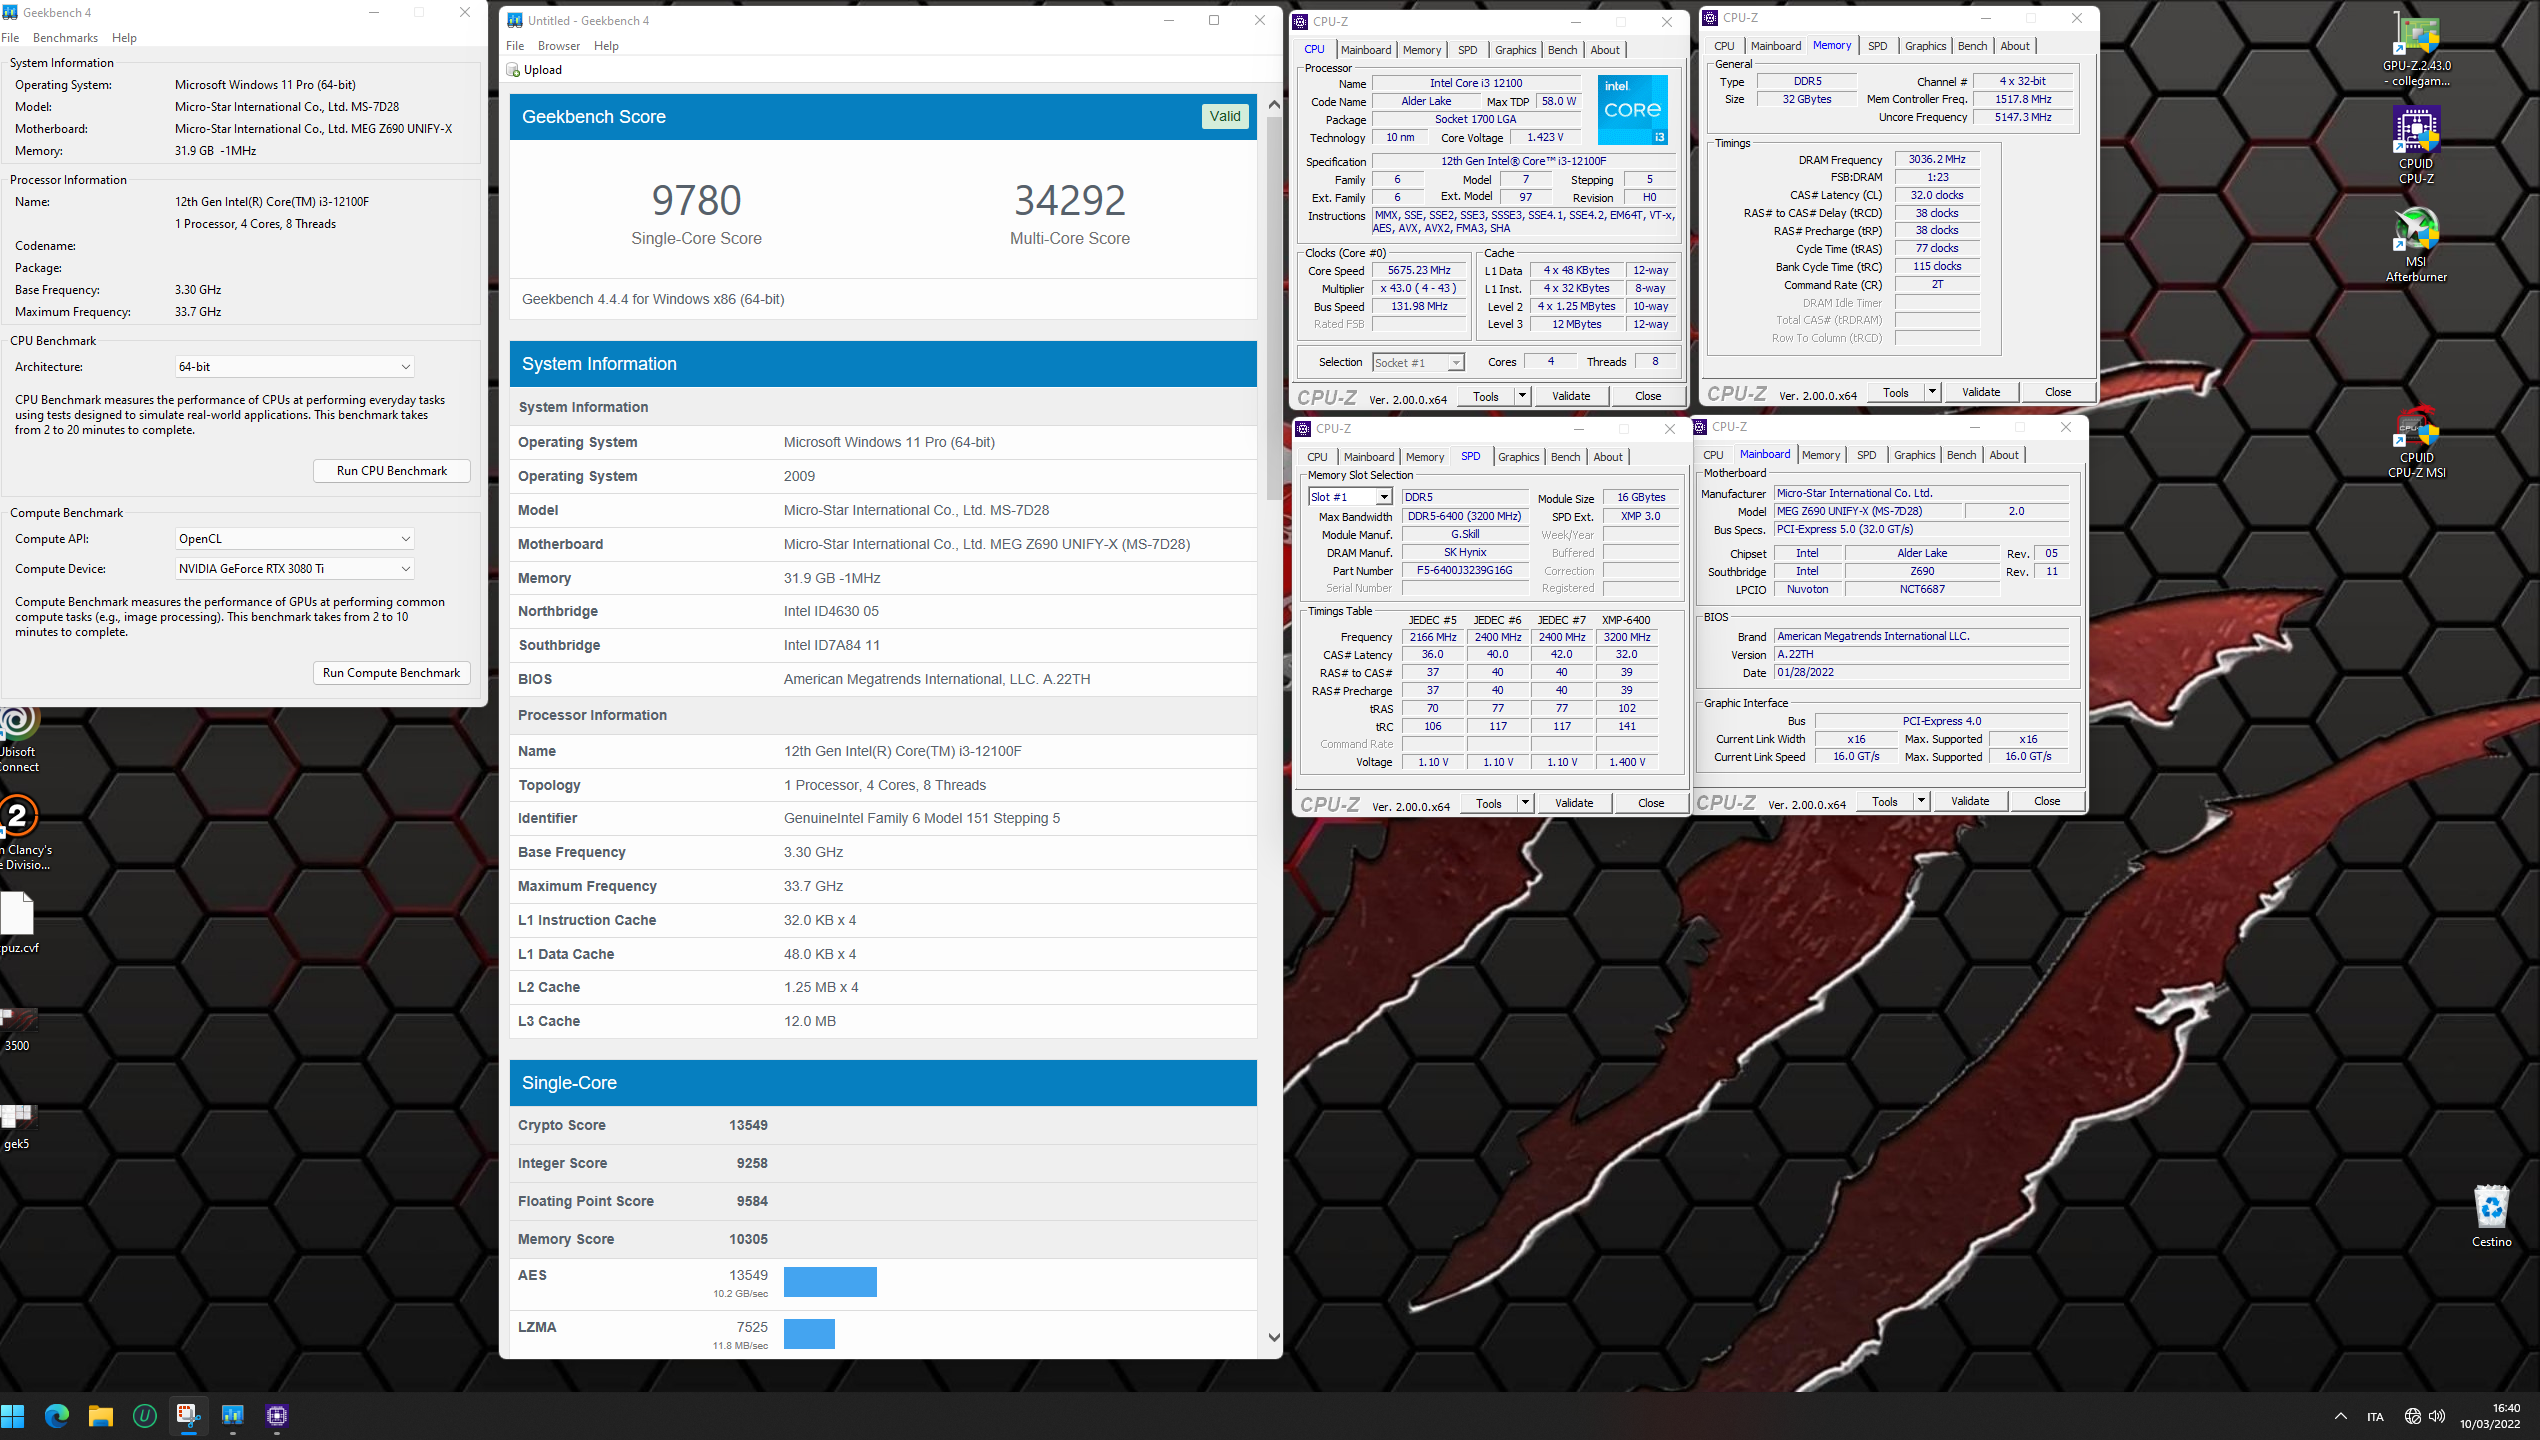This screenshot has height=1440, width=2540.
Task: Click Close in CPU-Z Memory window
Action: pyautogui.click(x=2058, y=392)
